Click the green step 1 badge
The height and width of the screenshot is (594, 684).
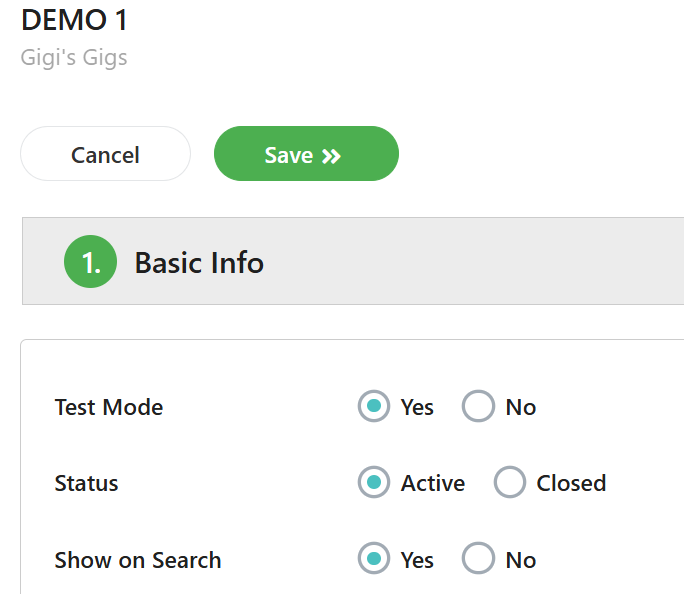pyautogui.click(x=91, y=263)
